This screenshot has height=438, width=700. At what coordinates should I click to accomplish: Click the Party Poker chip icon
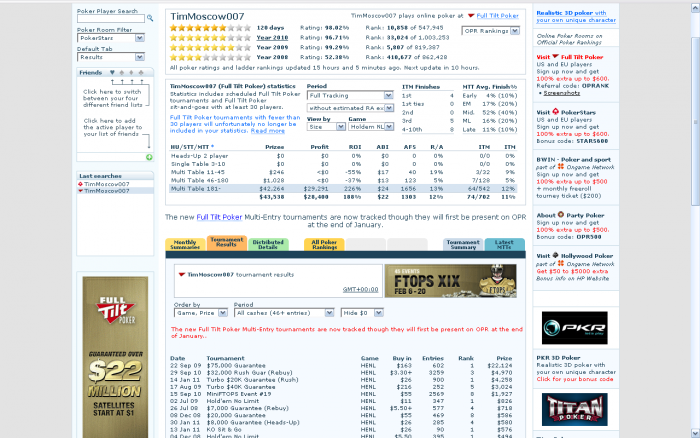pyautogui.click(x=561, y=215)
